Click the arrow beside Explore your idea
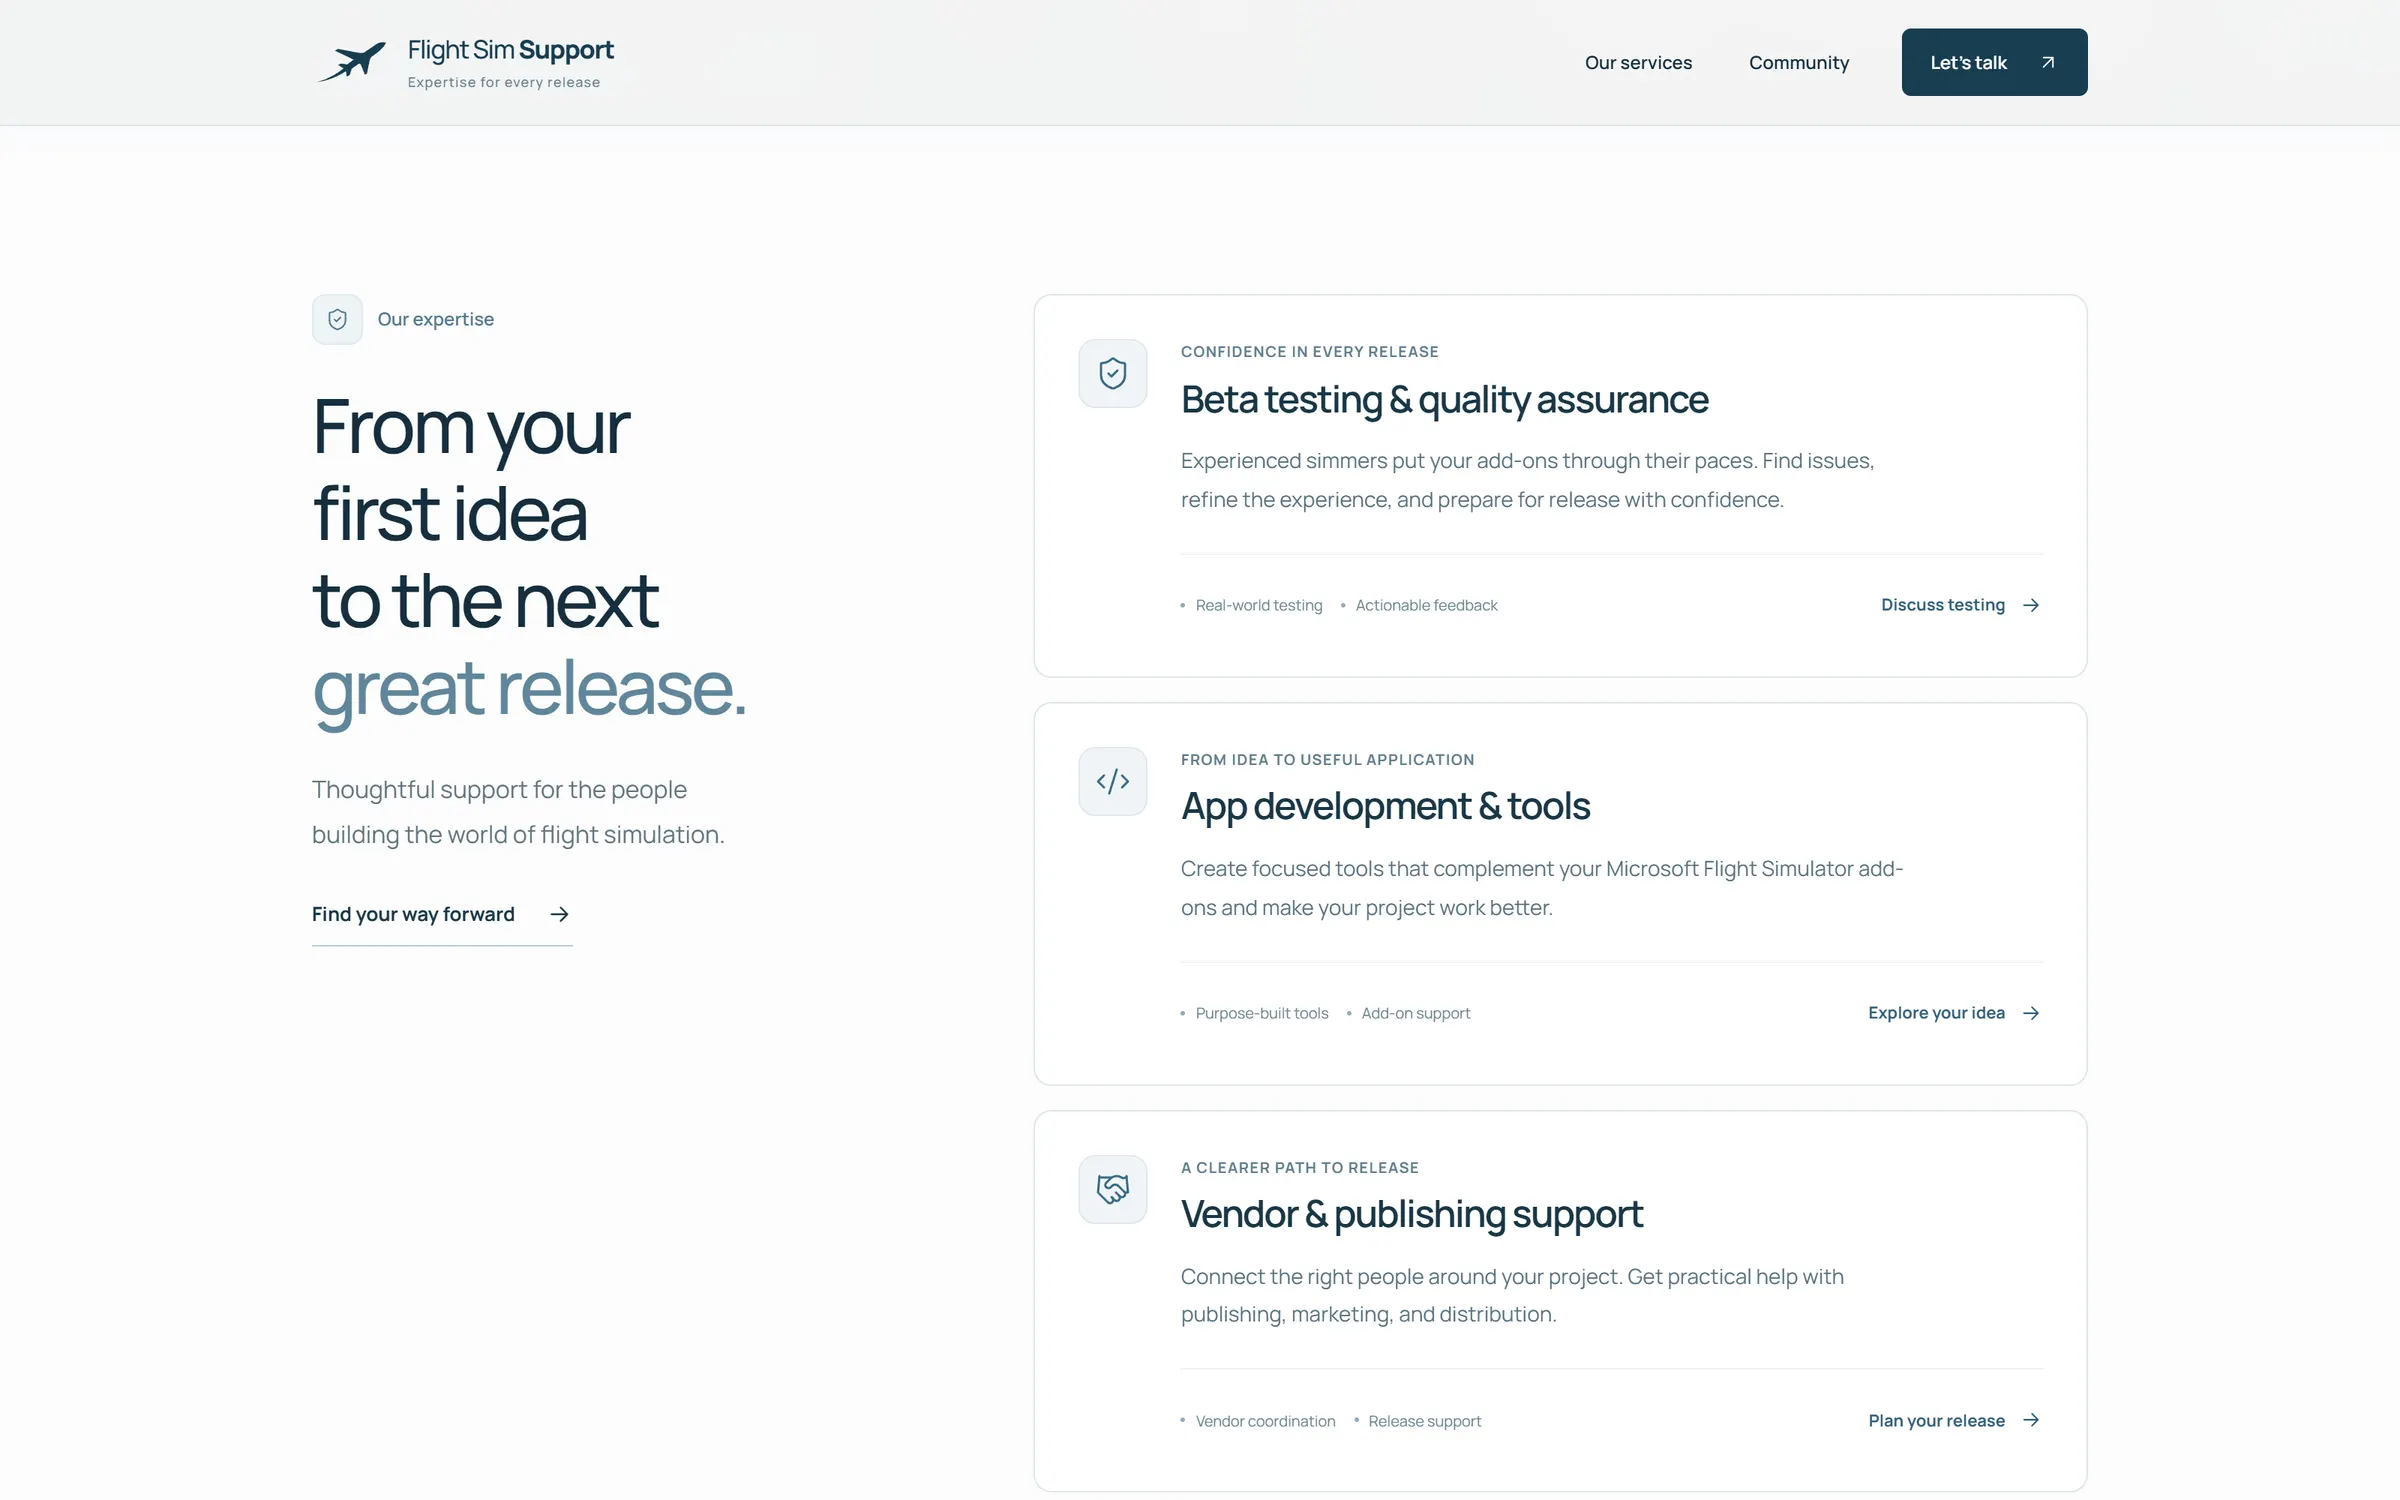This screenshot has height=1500, width=2400. [2031, 1013]
